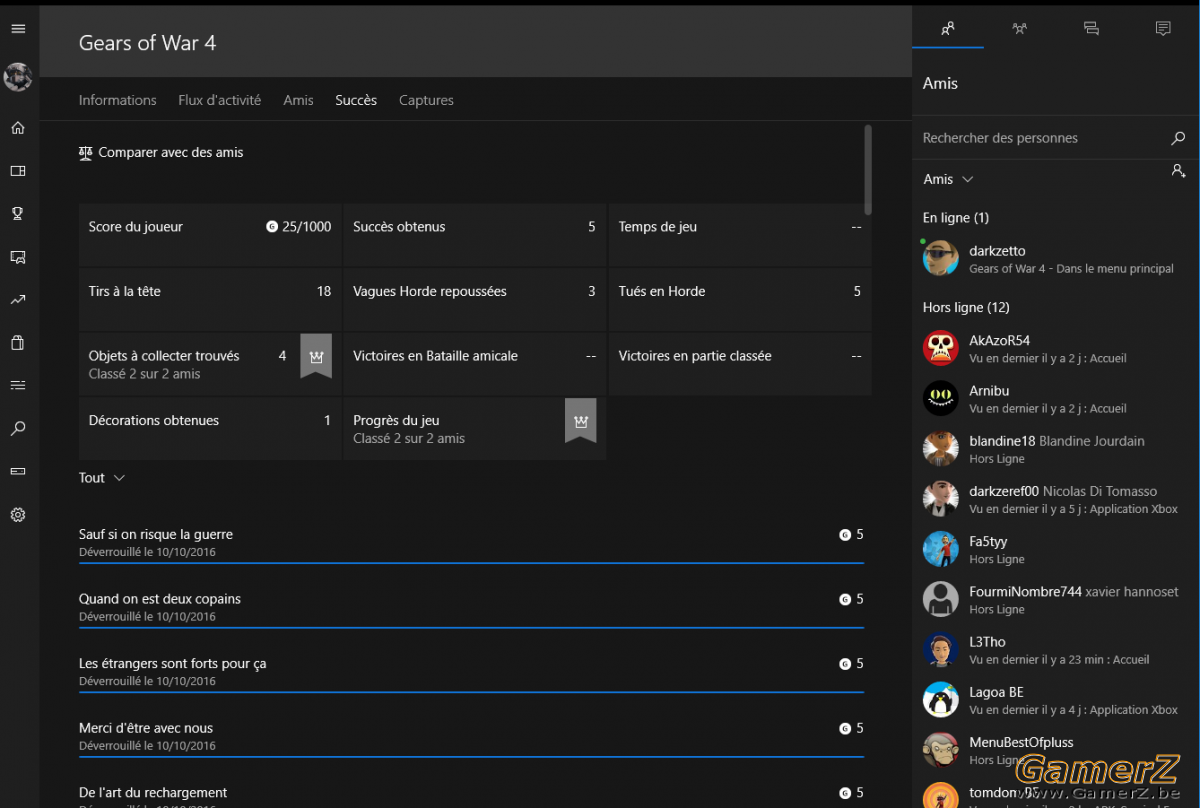Select the Tirs à la tête stat tile
1200x808 pixels.
click(x=210, y=299)
